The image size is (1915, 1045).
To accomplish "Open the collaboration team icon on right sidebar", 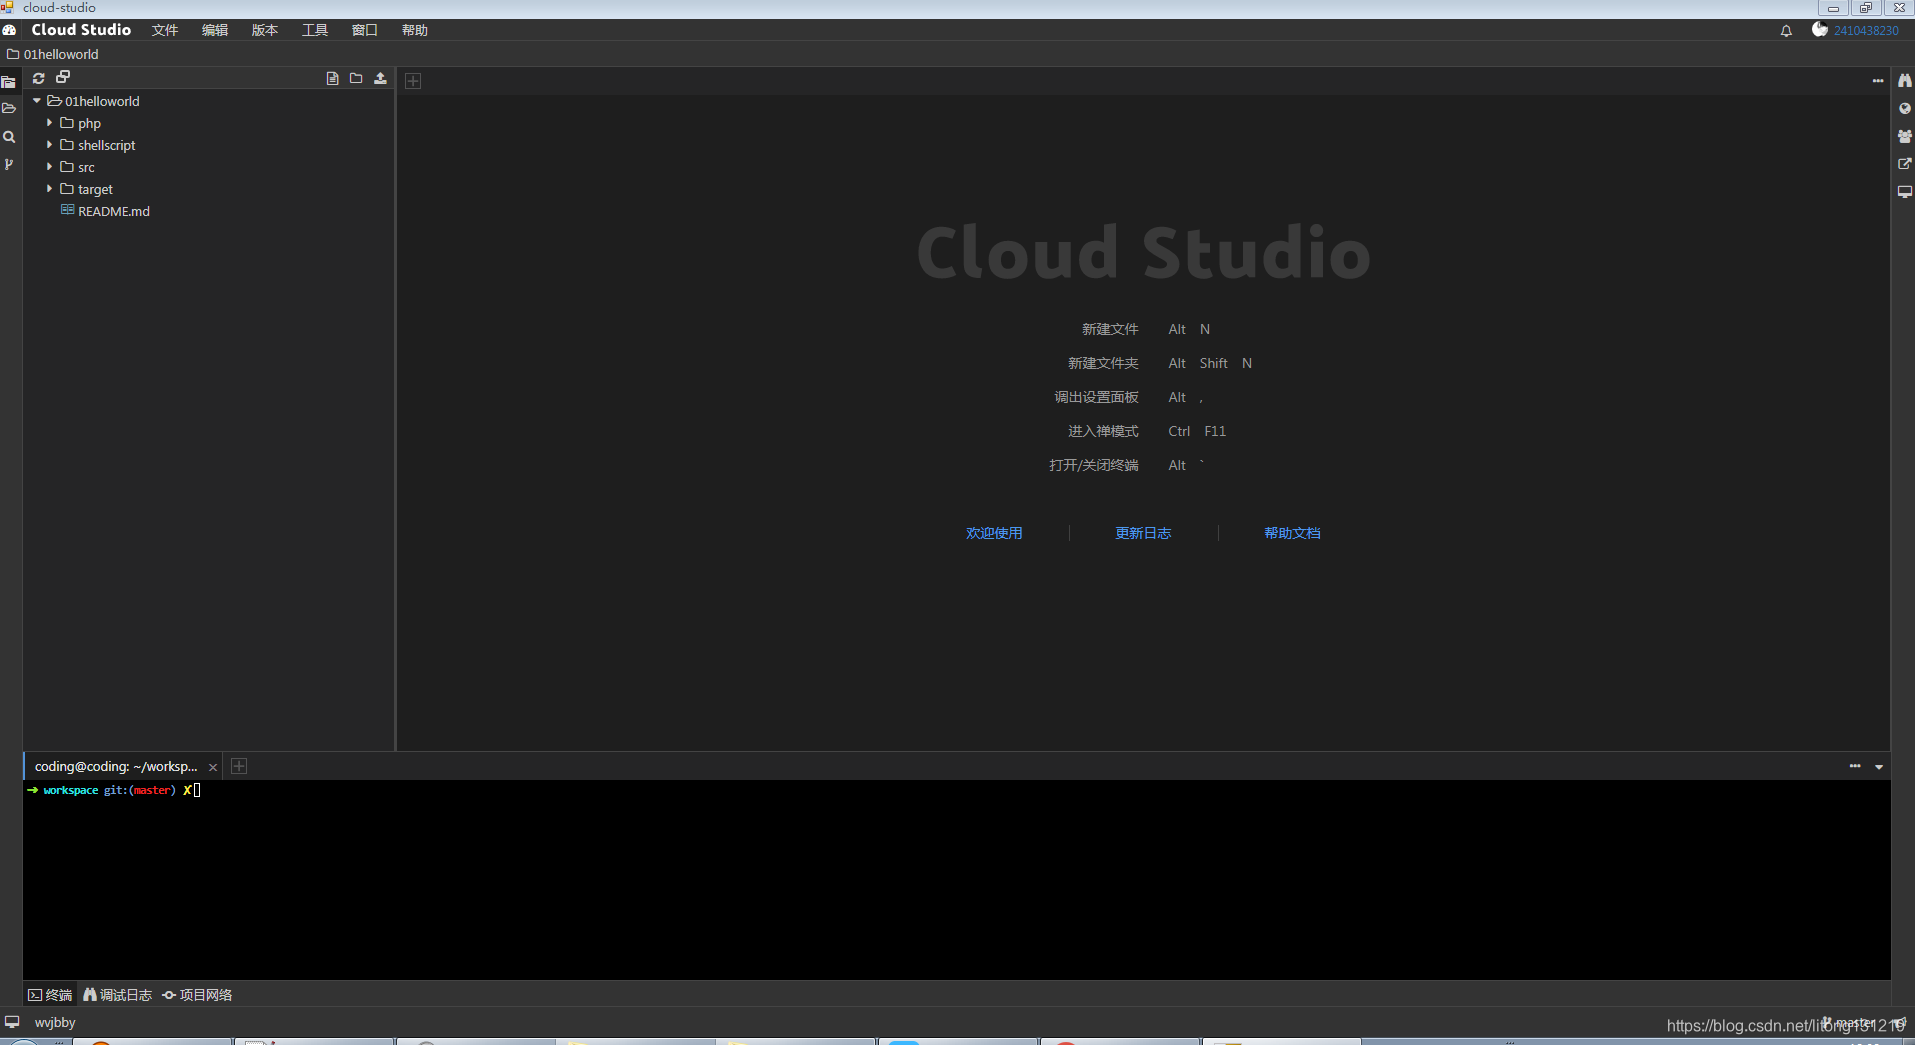I will (1905, 136).
